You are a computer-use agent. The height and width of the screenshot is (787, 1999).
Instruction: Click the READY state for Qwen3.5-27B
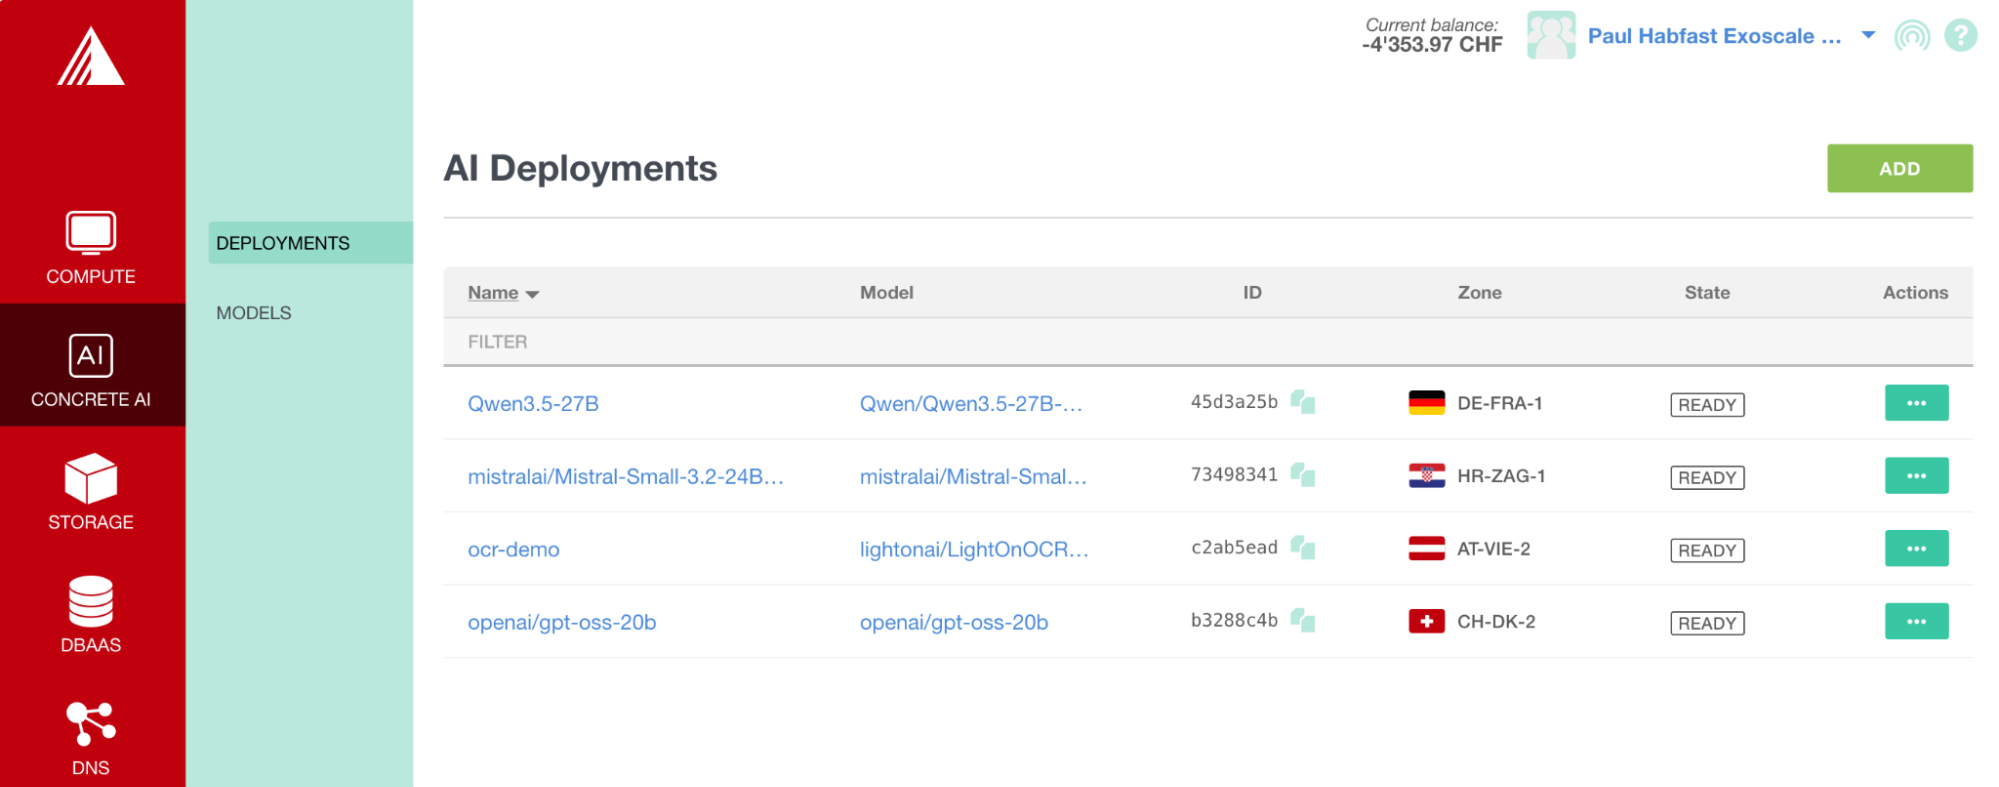pos(1707,405)
